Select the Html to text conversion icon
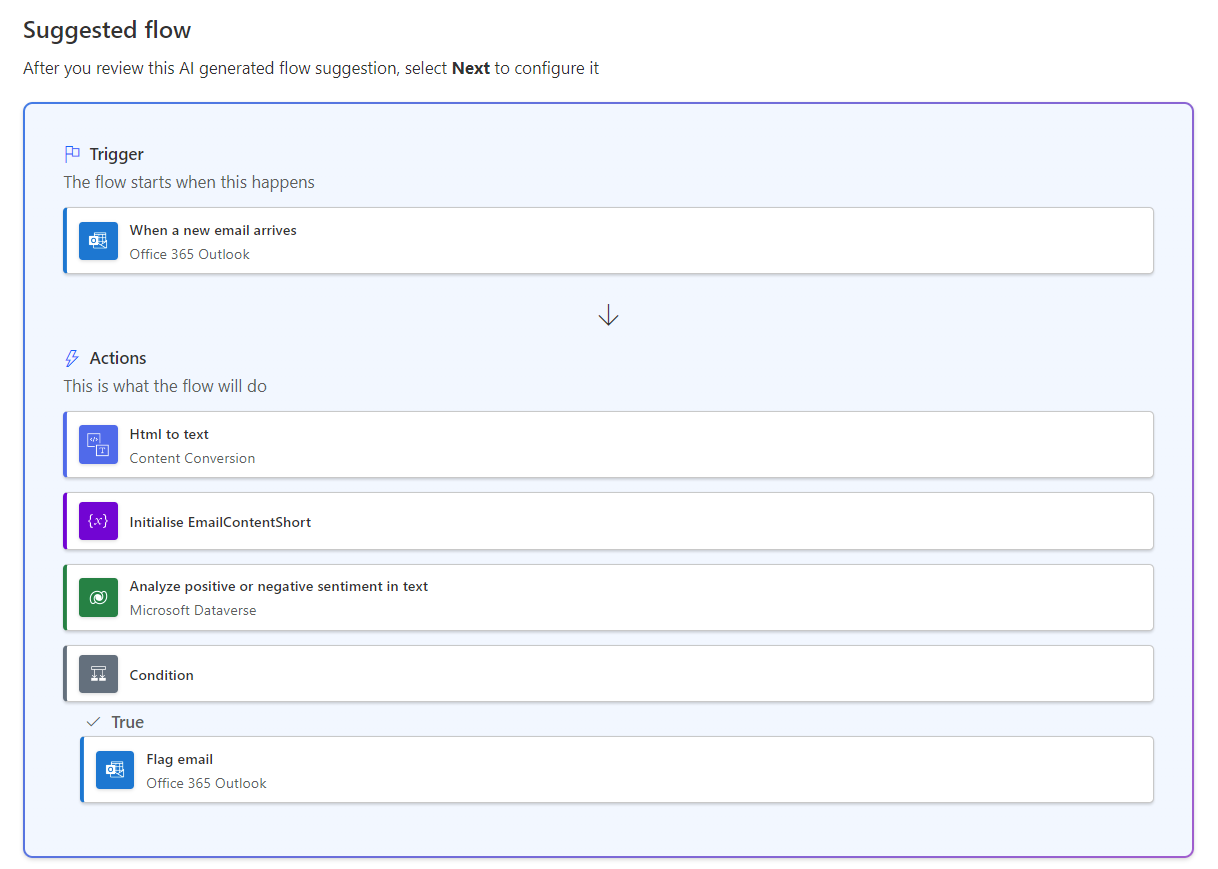Viewport: 1218px width, 869px height. (x=97, y=444)
